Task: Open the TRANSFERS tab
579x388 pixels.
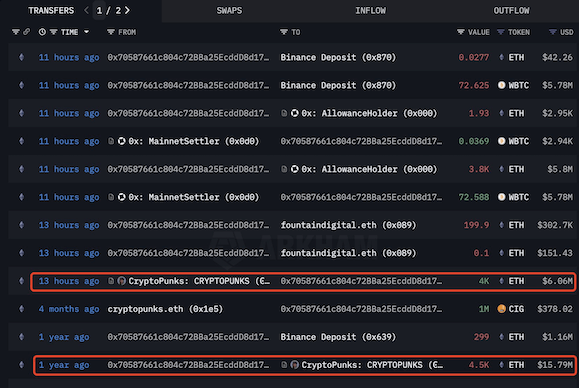Action: click(51, 10)
